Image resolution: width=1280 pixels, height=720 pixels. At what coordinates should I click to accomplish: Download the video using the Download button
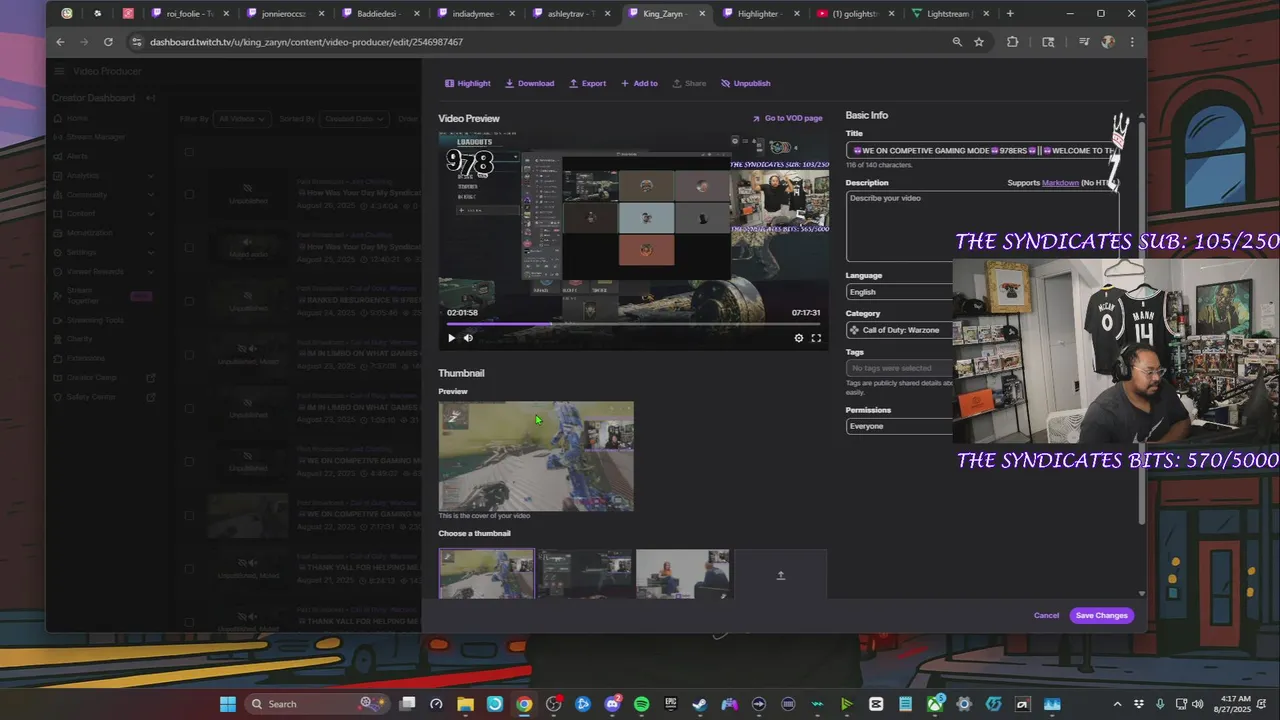point(529,83)
